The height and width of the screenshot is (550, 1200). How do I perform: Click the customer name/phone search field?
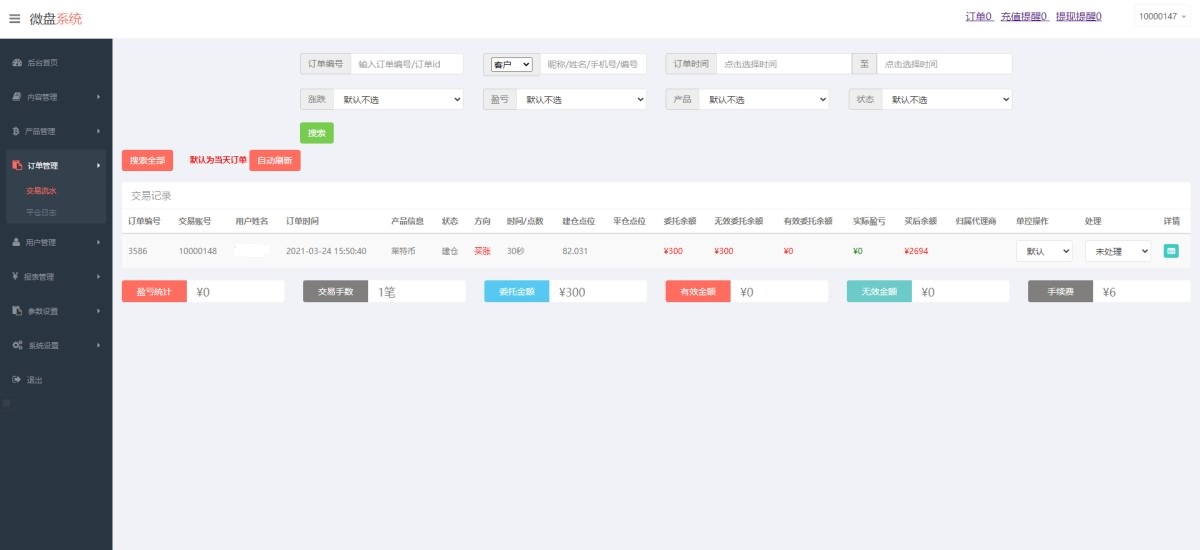[593, 64]
